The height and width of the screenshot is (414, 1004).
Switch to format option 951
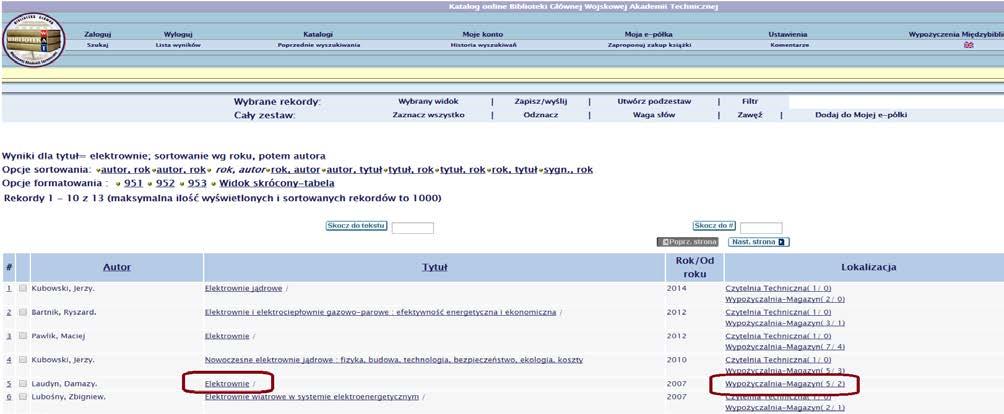pos(133,184)
